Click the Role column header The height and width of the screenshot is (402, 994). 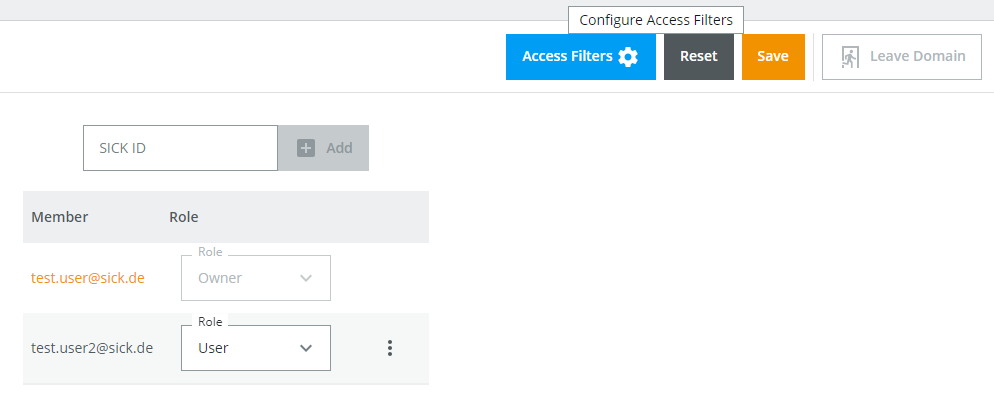(184, 217)
